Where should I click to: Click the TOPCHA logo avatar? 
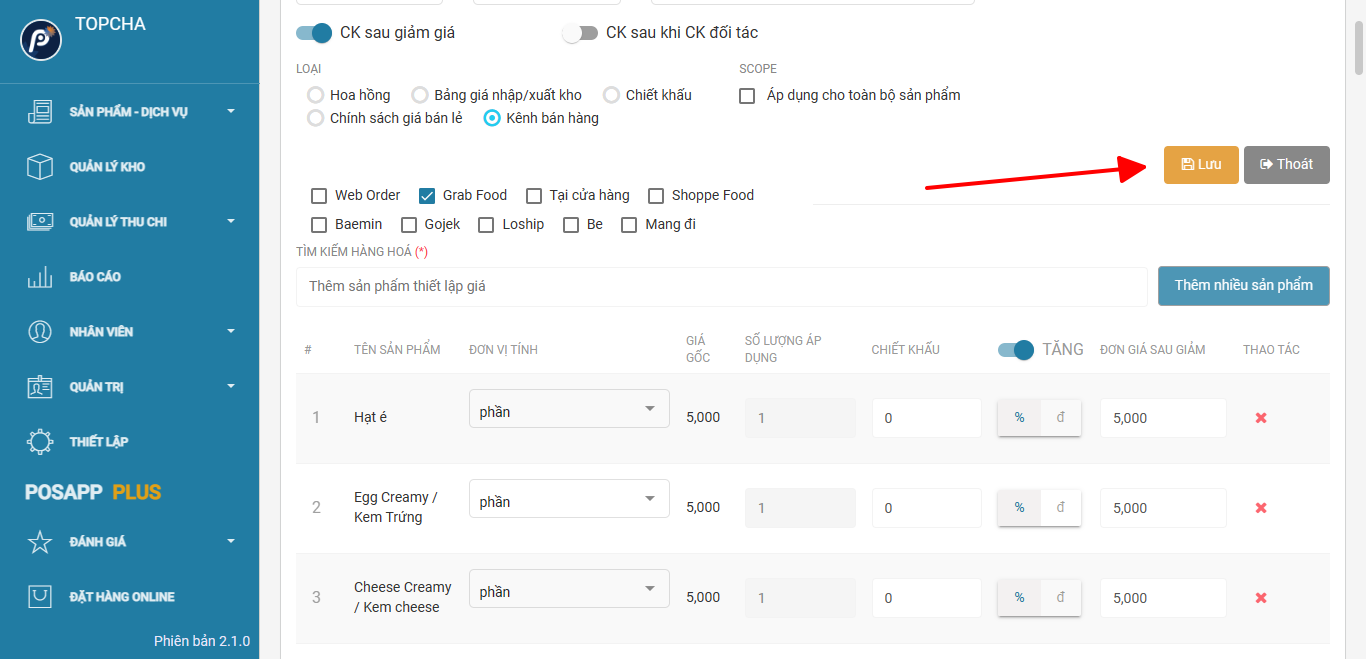(41, 39)
